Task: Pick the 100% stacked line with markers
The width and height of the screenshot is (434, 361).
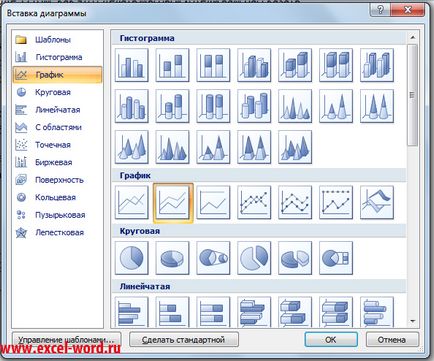Action: (336, 203)
